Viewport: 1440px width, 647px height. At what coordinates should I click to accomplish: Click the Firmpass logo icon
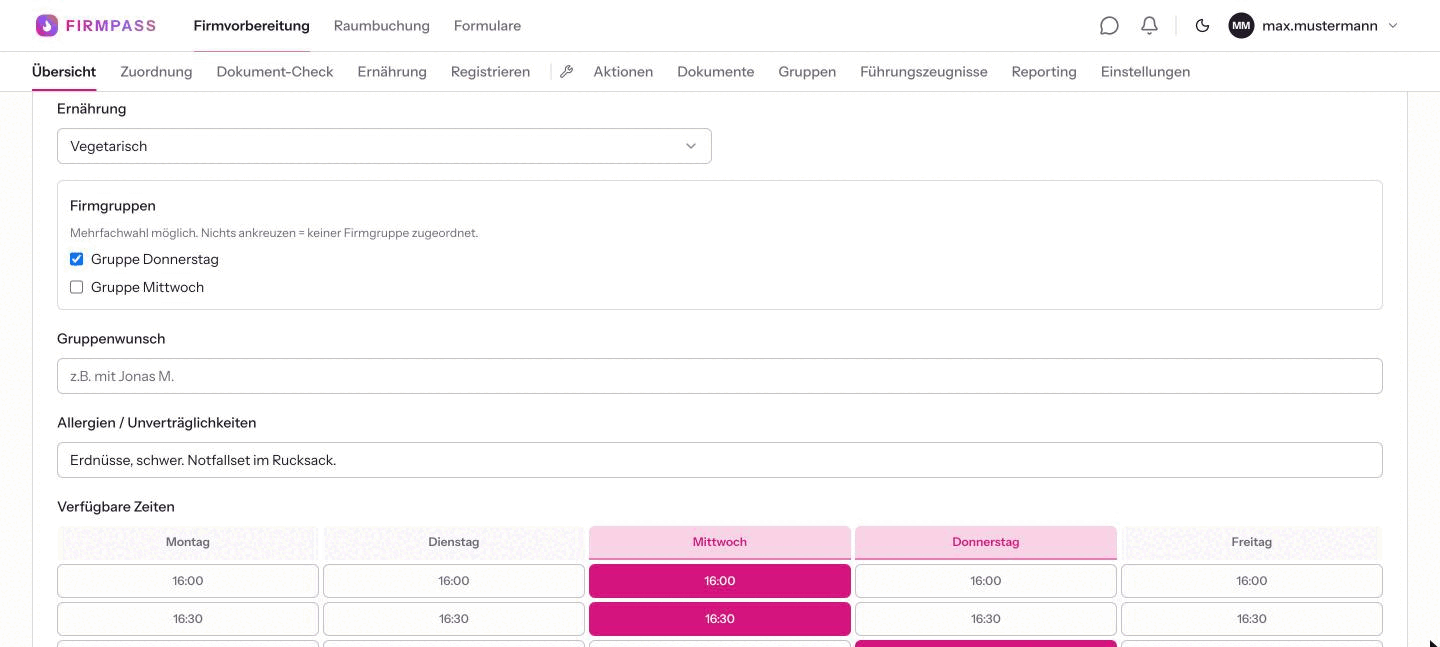pos(47,26)
